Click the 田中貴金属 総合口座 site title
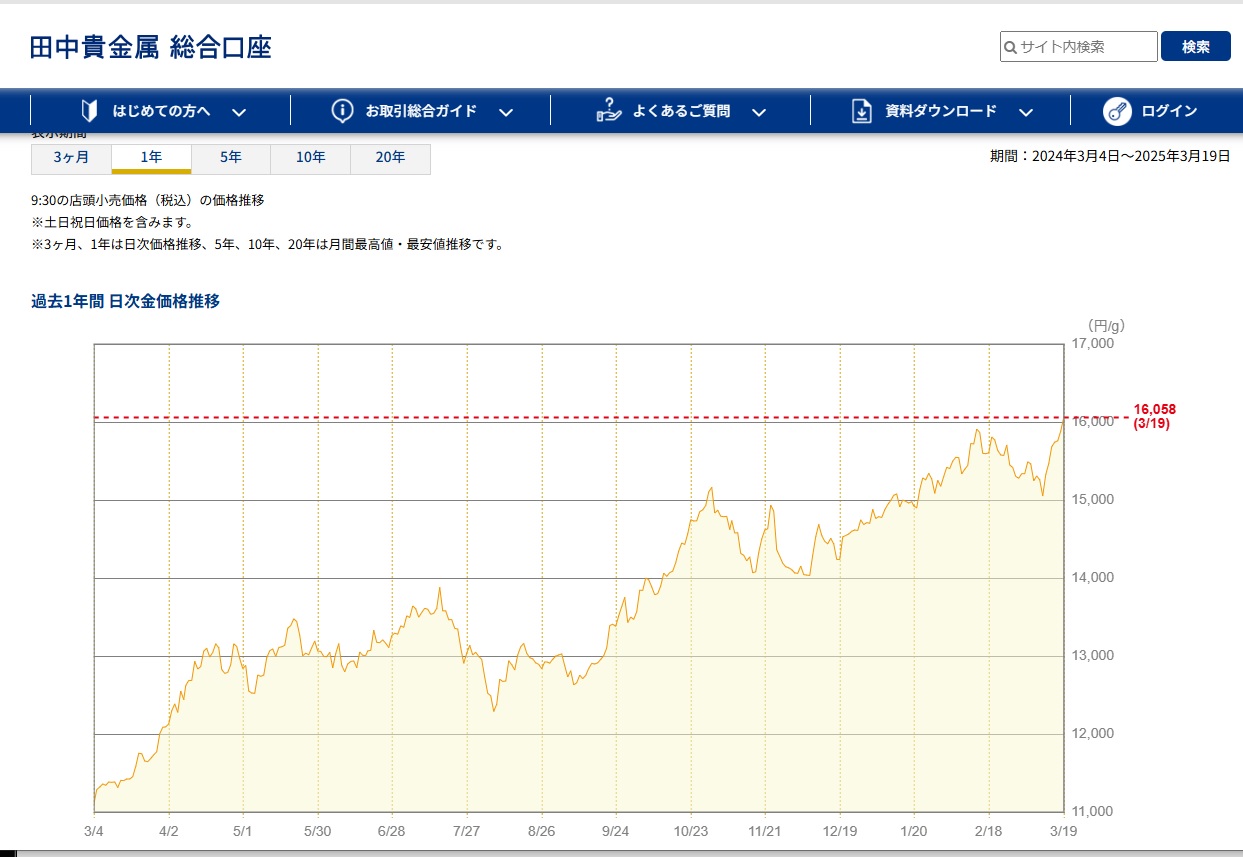 click(x=151, y=47)
